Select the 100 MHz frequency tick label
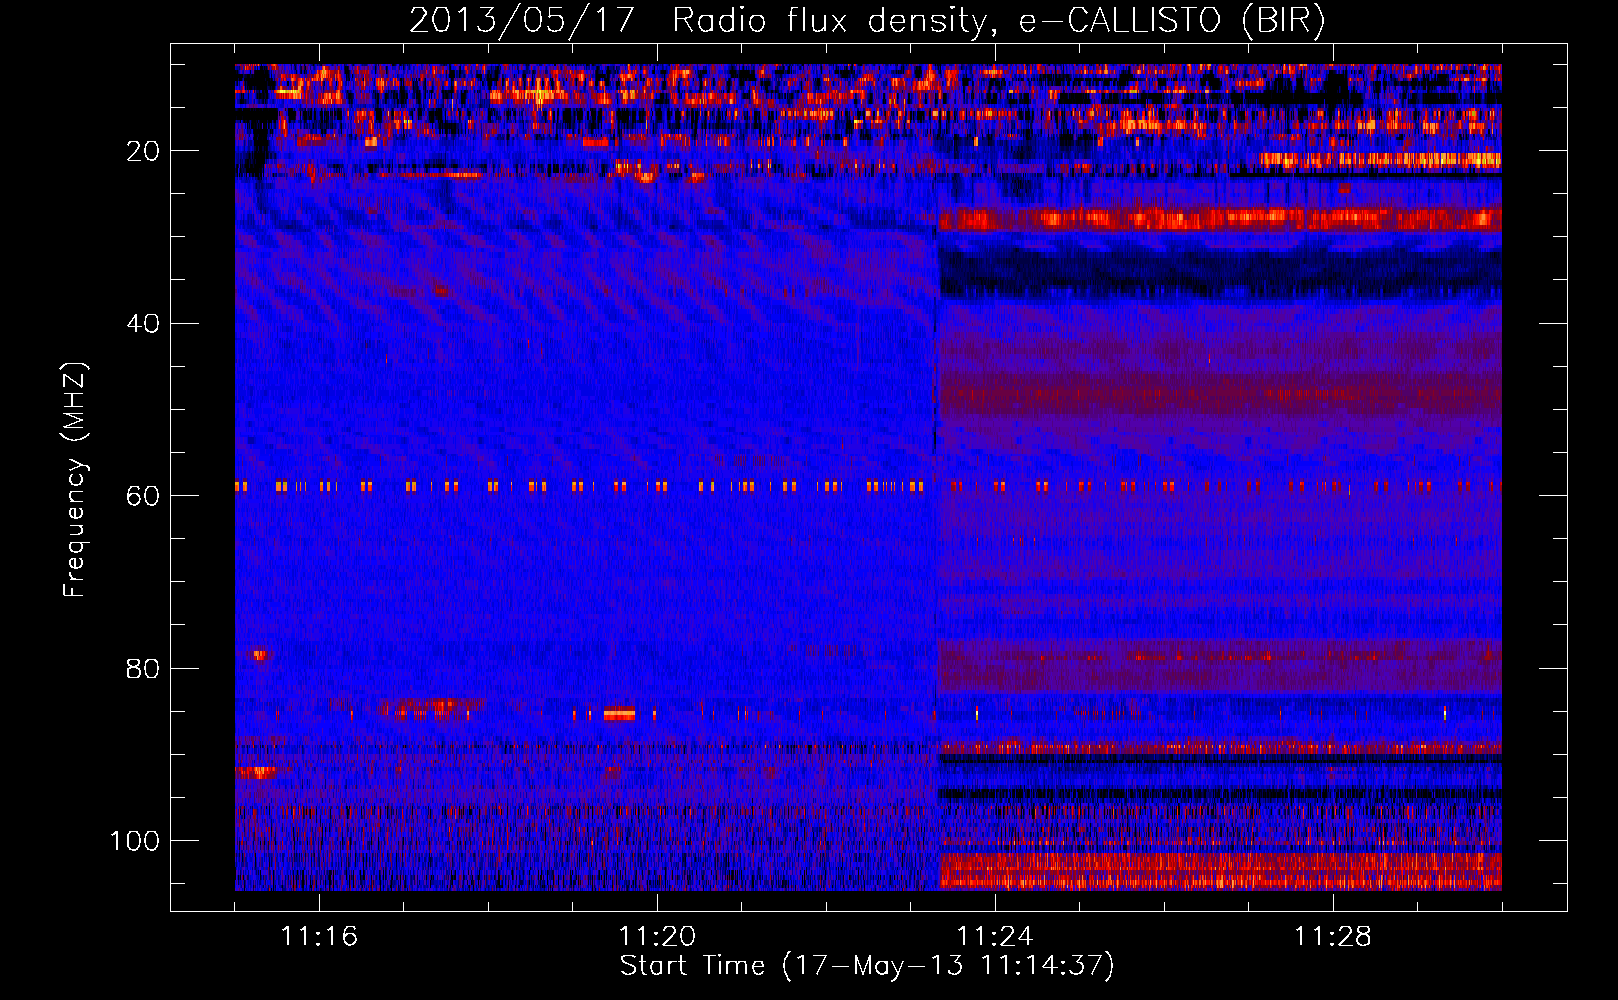The image size is (1618, 1000). pyautogui.click(x=136, y=841)
